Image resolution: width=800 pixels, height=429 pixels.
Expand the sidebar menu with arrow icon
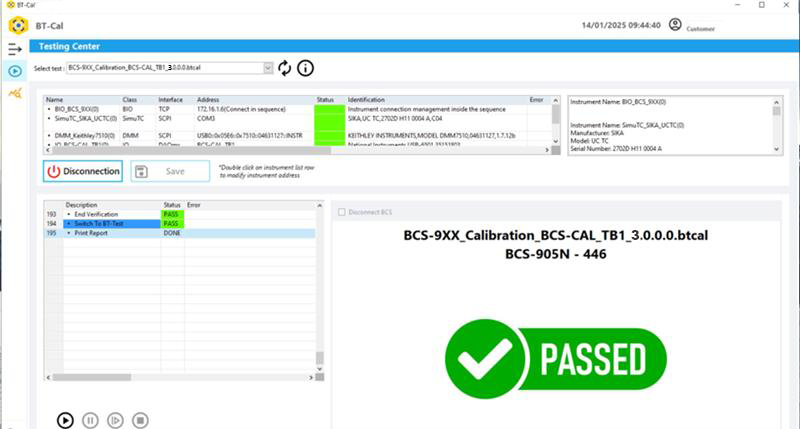coord(15,48)
